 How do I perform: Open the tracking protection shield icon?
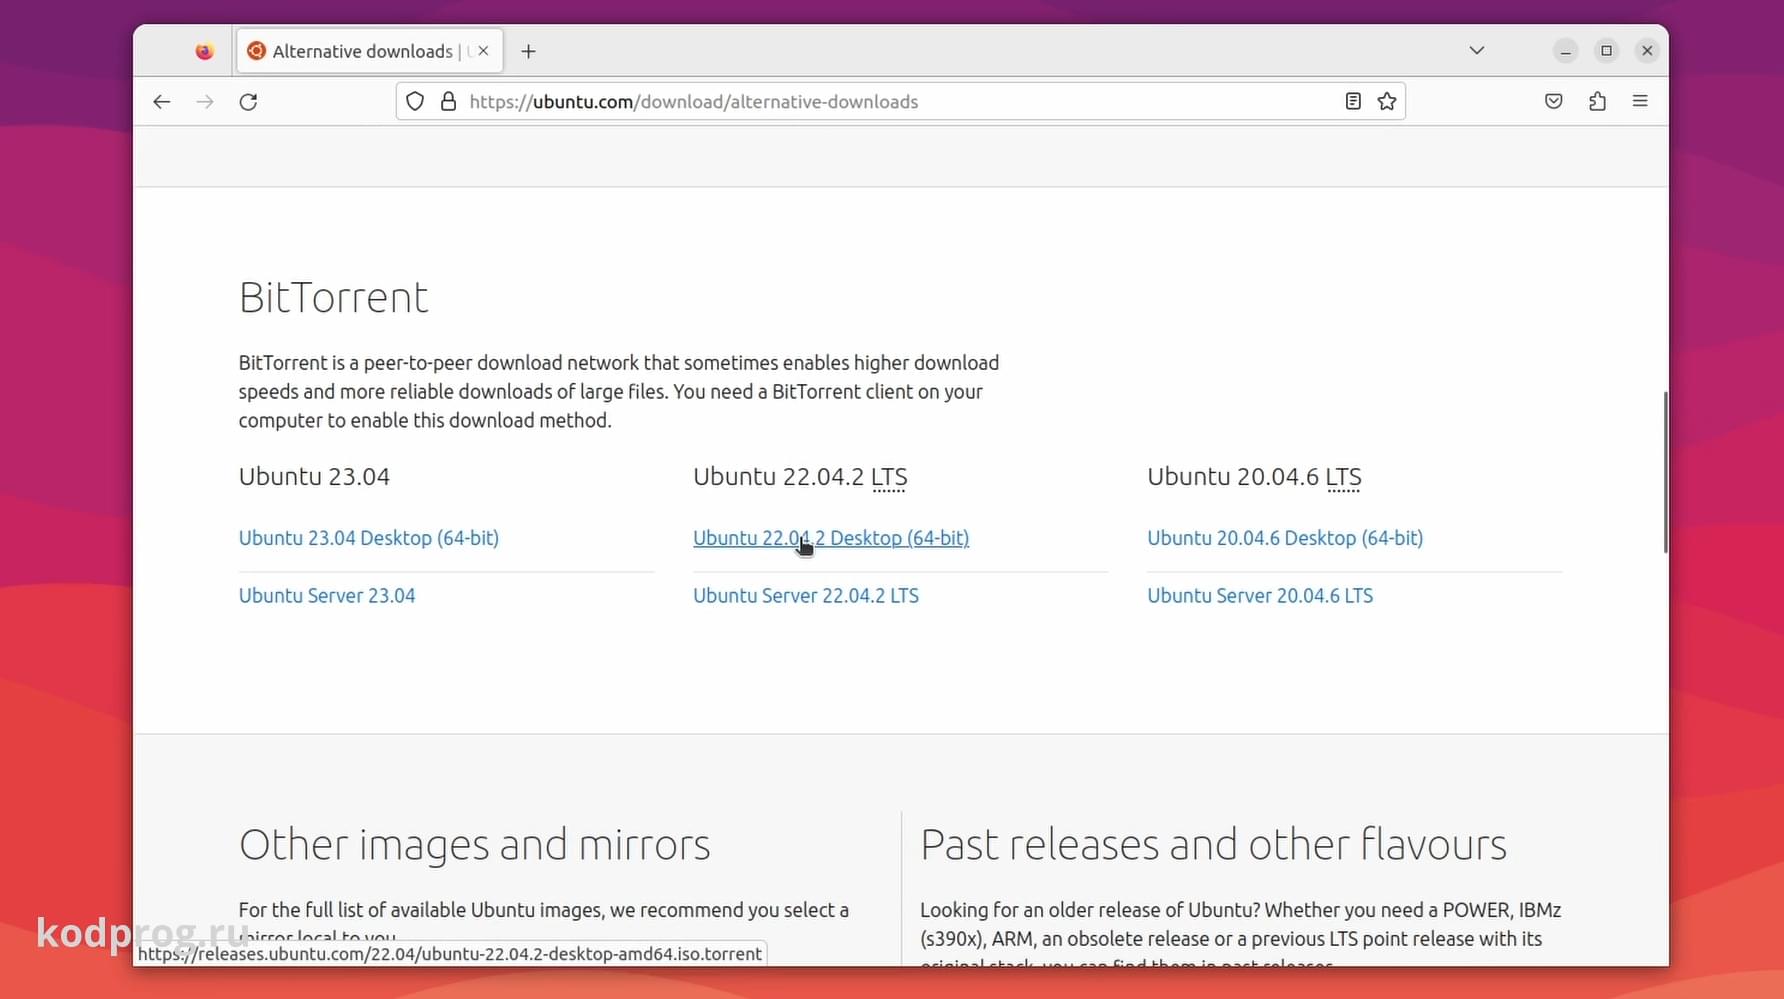click(415, 101)
